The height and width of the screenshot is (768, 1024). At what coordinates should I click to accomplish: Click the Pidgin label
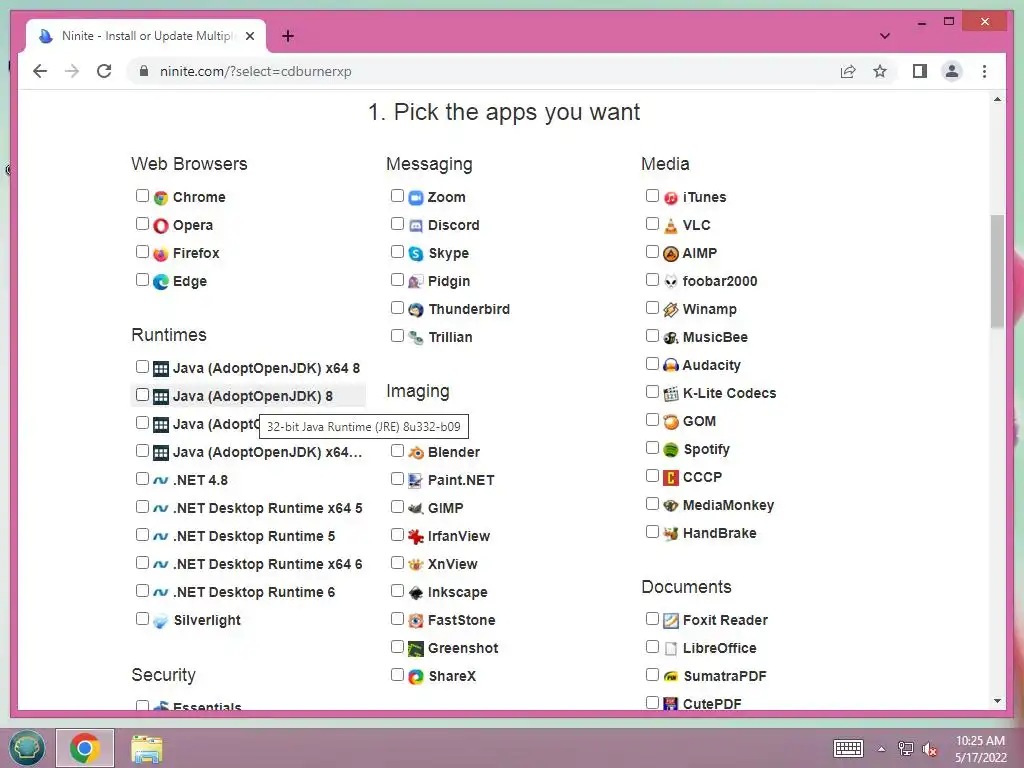[x=449, y=281]
